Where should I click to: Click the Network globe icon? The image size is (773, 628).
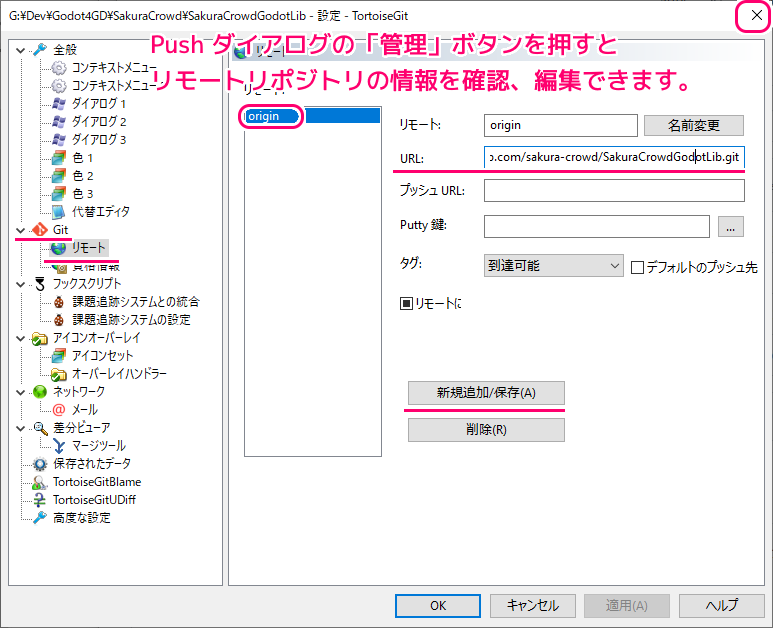[40, 392]
